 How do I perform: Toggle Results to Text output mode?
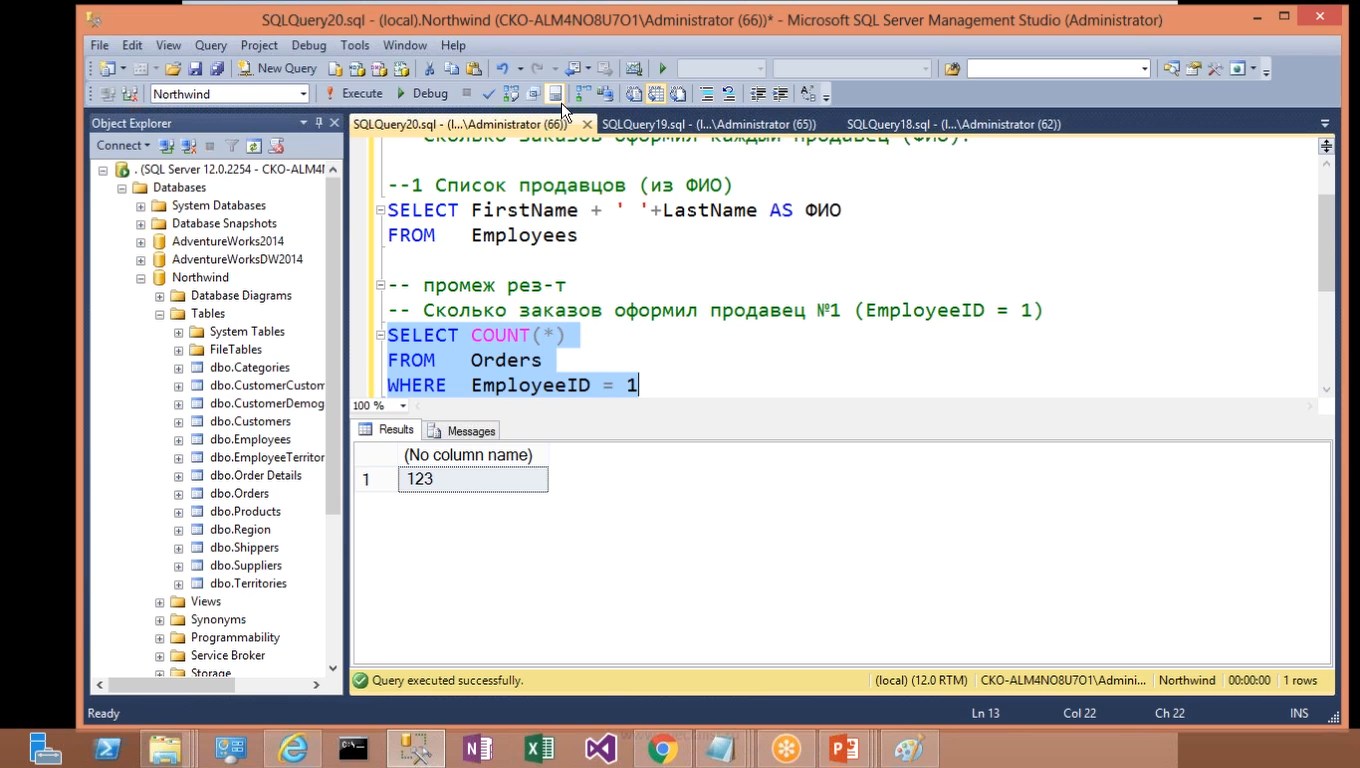click(x=633, y=94)
